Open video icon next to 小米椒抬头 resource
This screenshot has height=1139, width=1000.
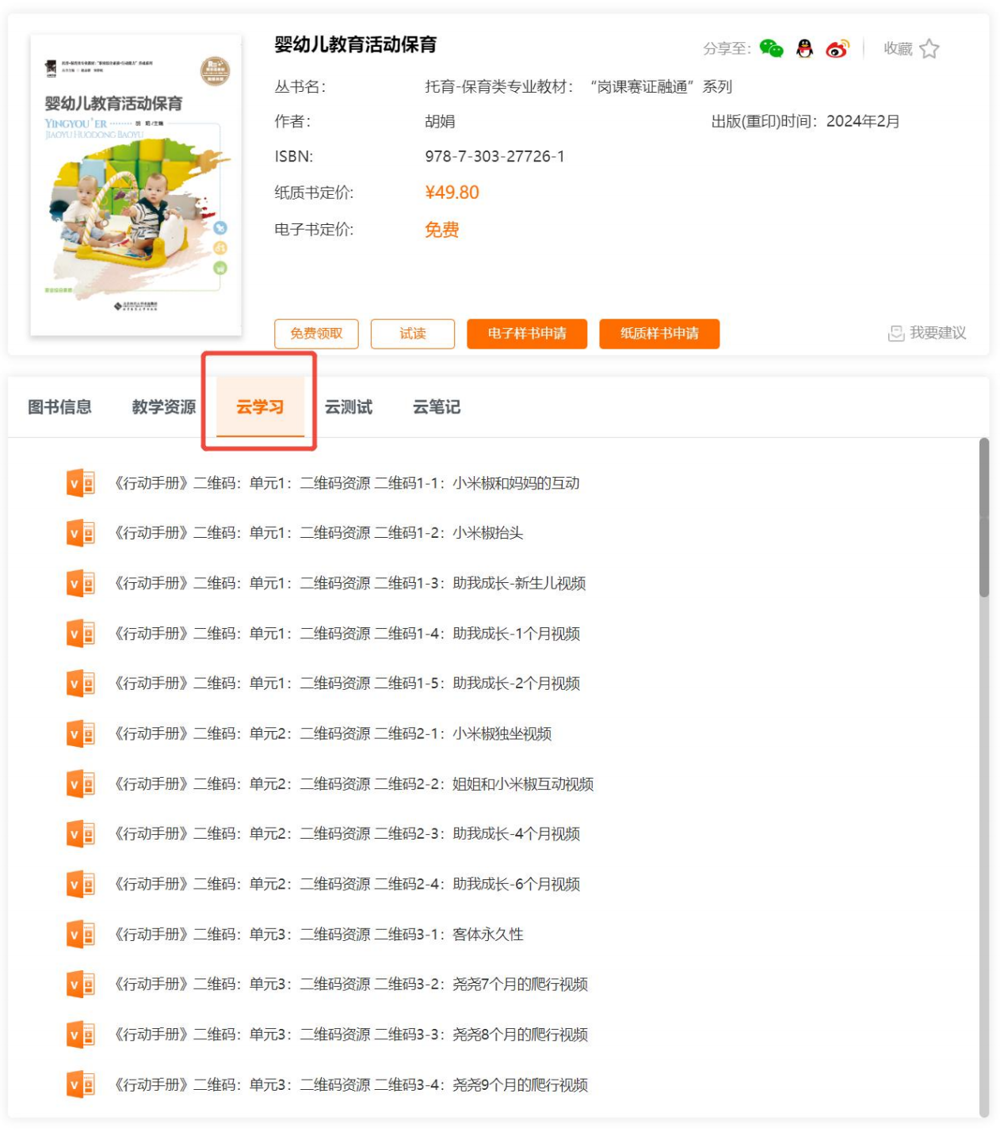(x=80, y=532)
